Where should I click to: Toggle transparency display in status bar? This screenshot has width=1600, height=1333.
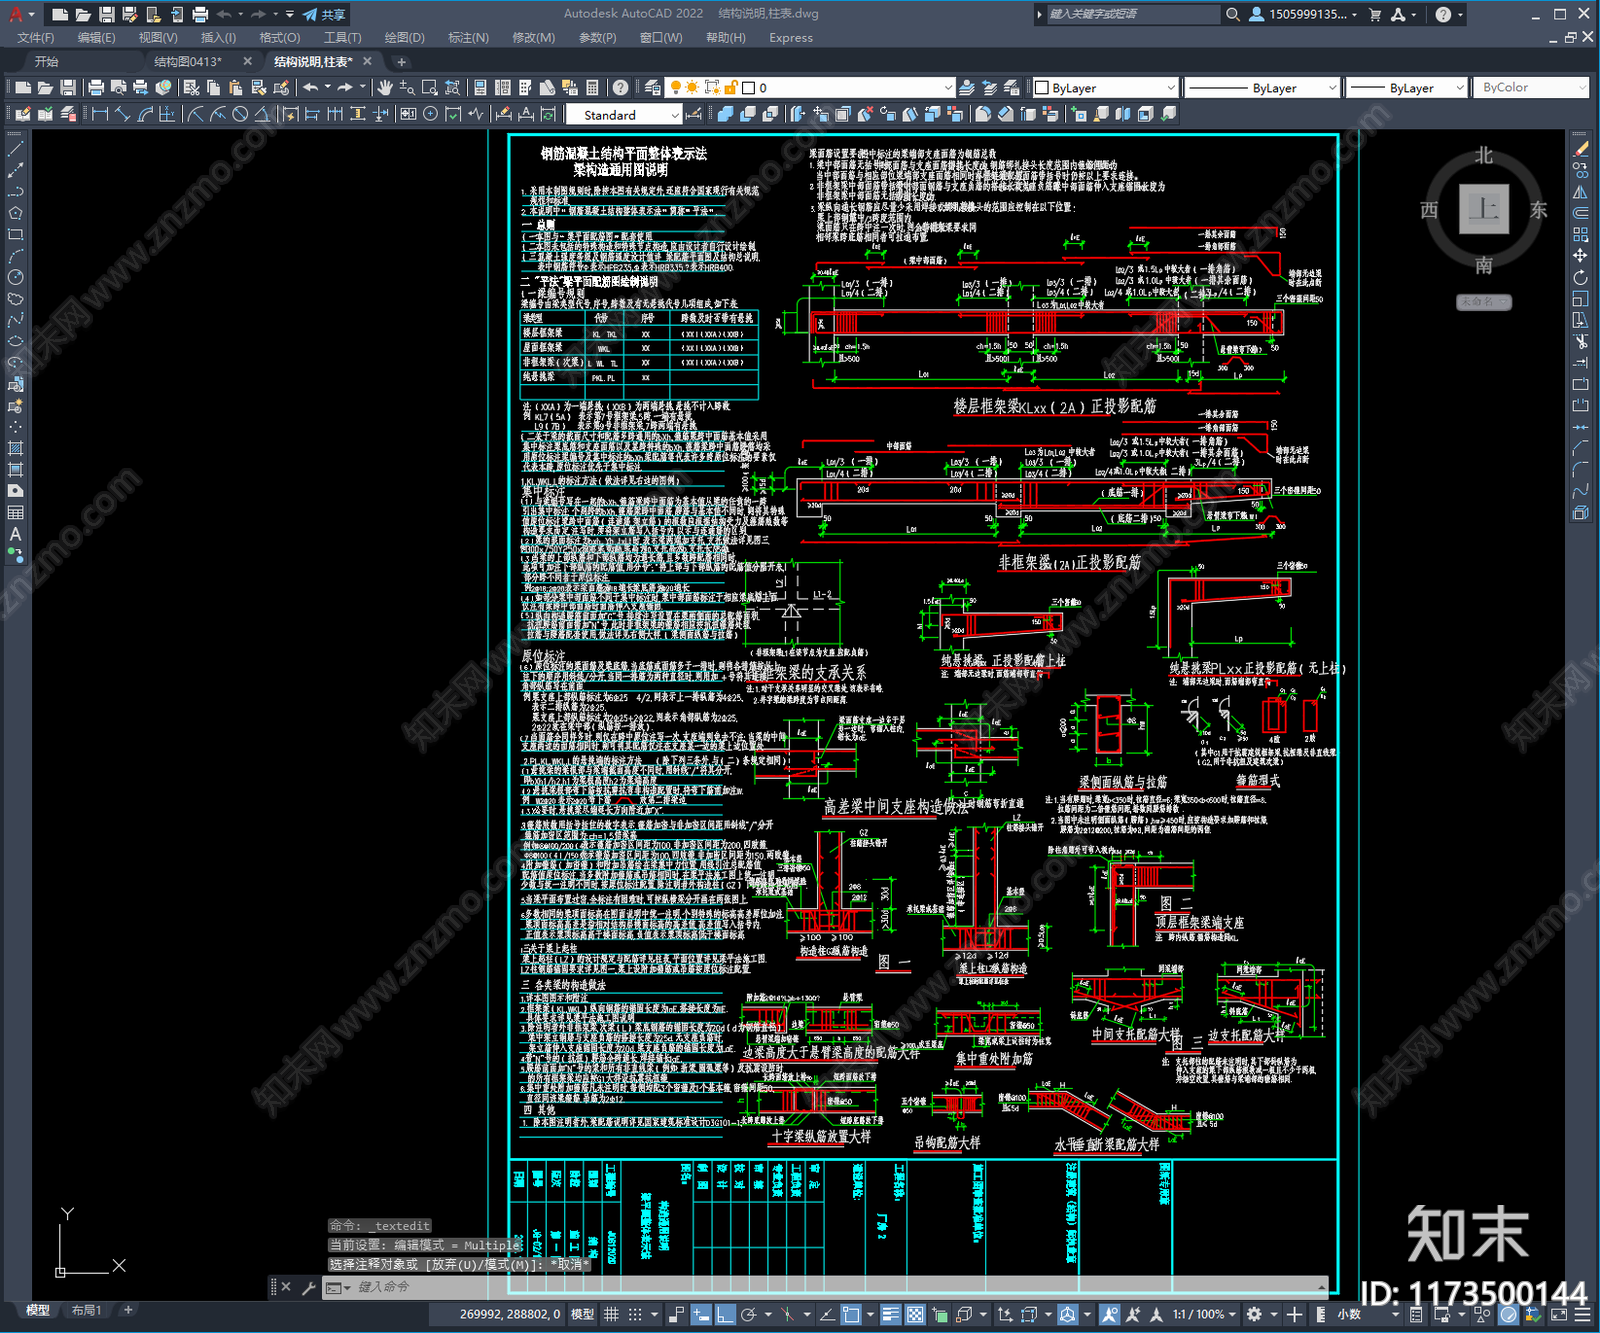click(x=914, y=1314)
